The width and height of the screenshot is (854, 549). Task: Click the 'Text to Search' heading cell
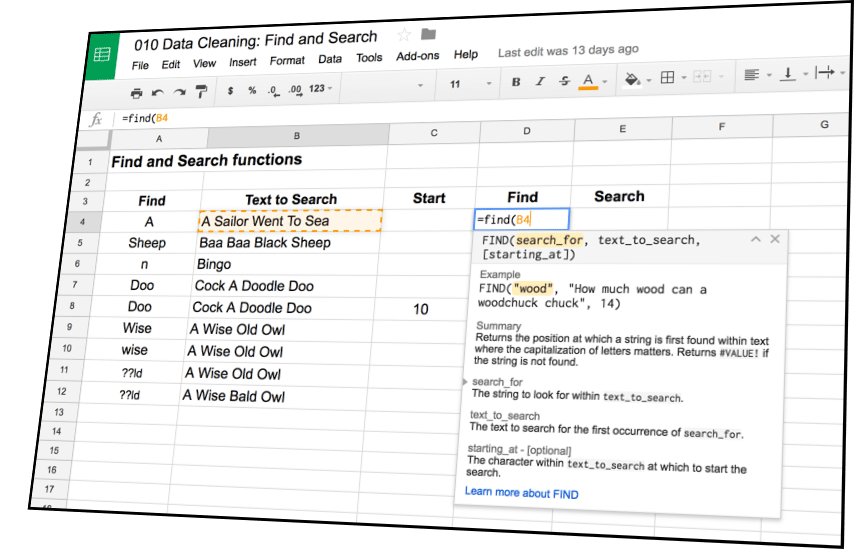291,199
